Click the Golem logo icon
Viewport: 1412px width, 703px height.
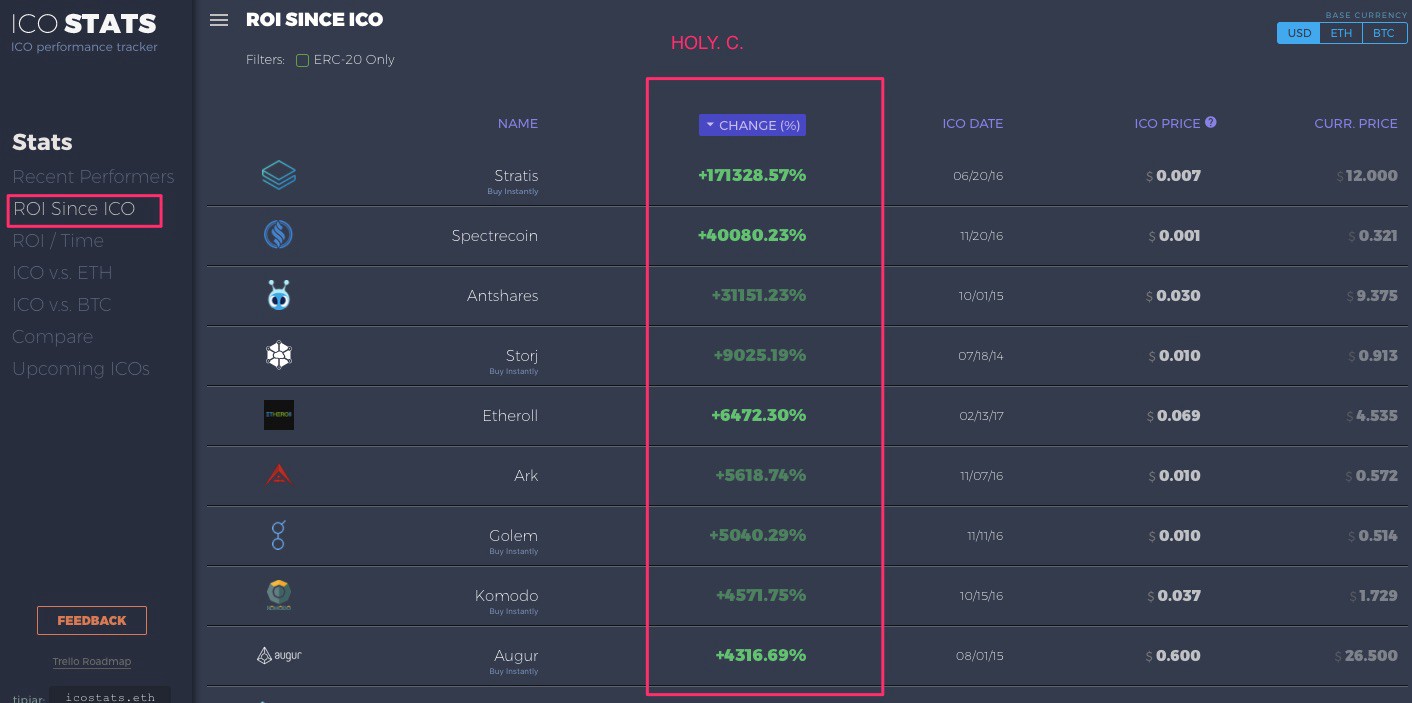click(278, 535)
